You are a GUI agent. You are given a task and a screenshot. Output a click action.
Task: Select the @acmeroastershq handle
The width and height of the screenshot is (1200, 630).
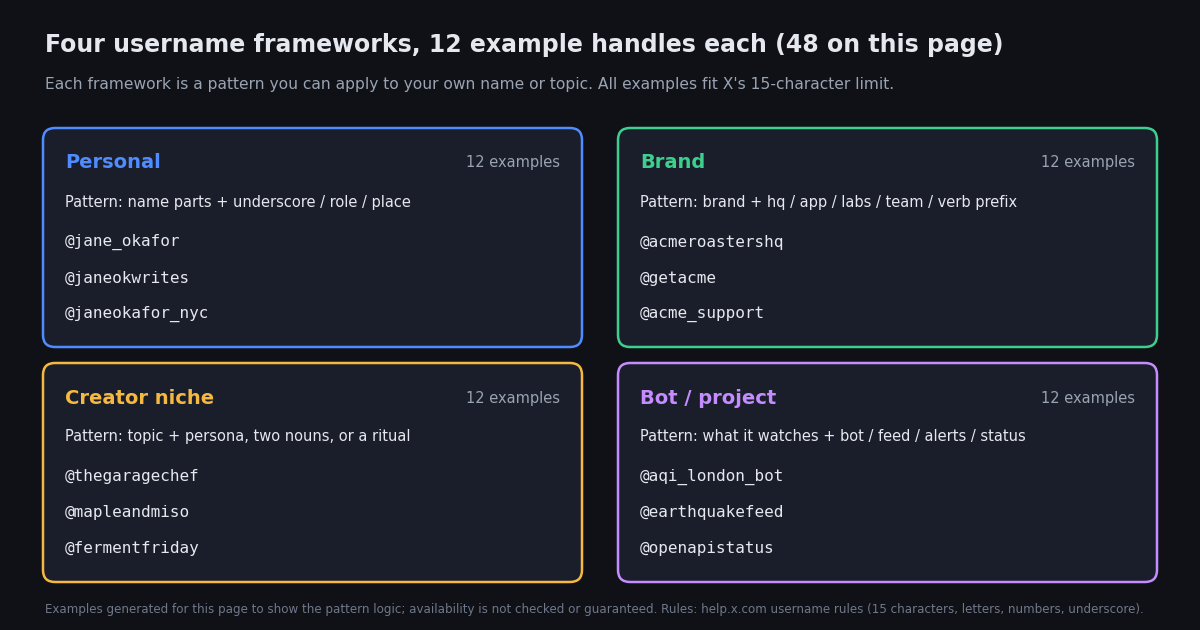click(x=712, y=242)
